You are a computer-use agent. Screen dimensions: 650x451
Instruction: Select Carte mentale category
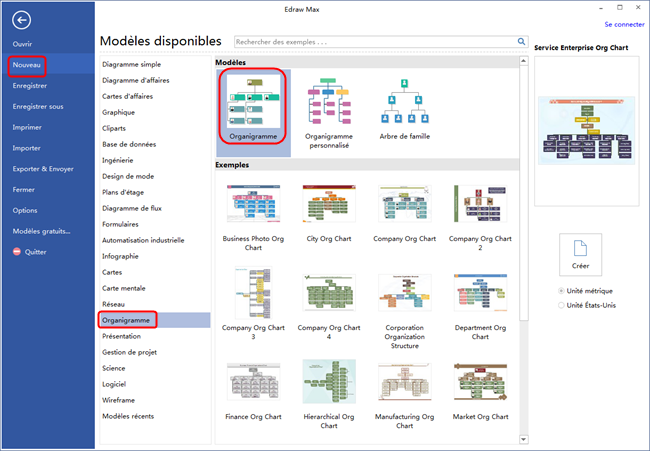pyautogui.click(x=124, y=288)
